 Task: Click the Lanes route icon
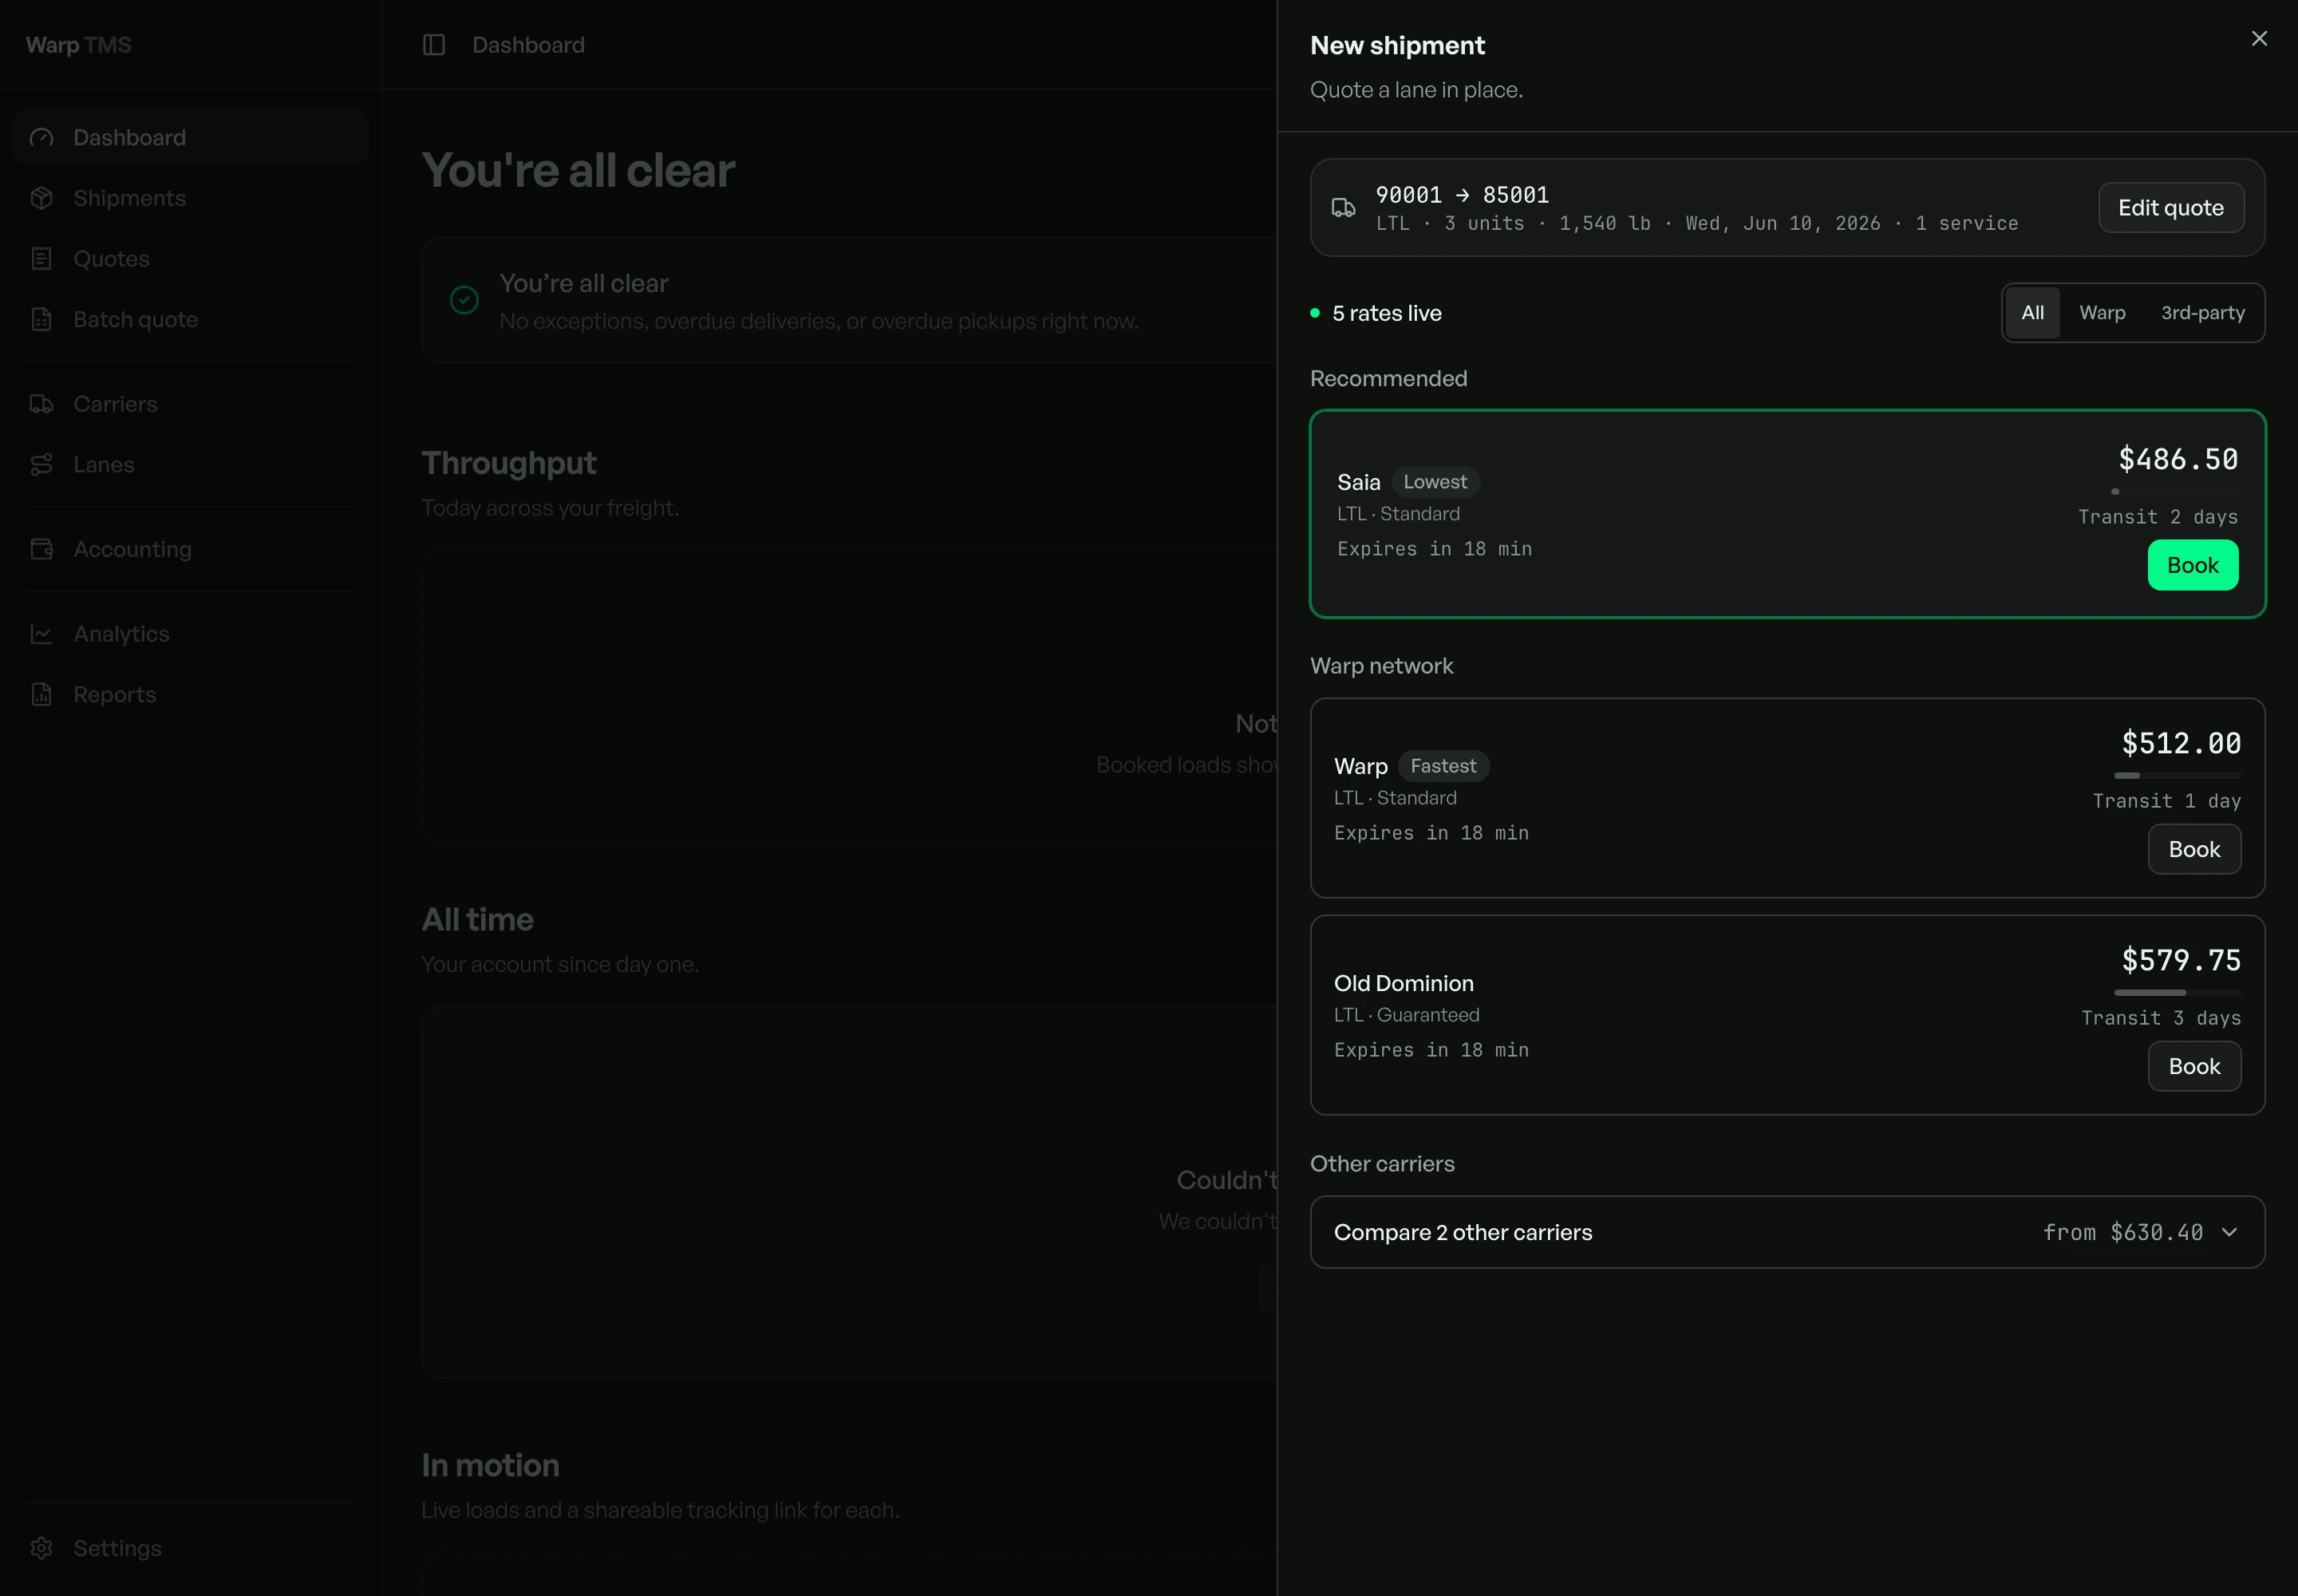coord(41,465)
